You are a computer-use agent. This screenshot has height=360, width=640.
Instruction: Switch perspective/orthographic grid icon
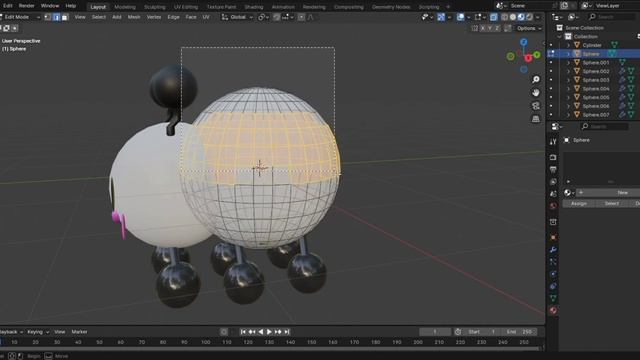536,119
